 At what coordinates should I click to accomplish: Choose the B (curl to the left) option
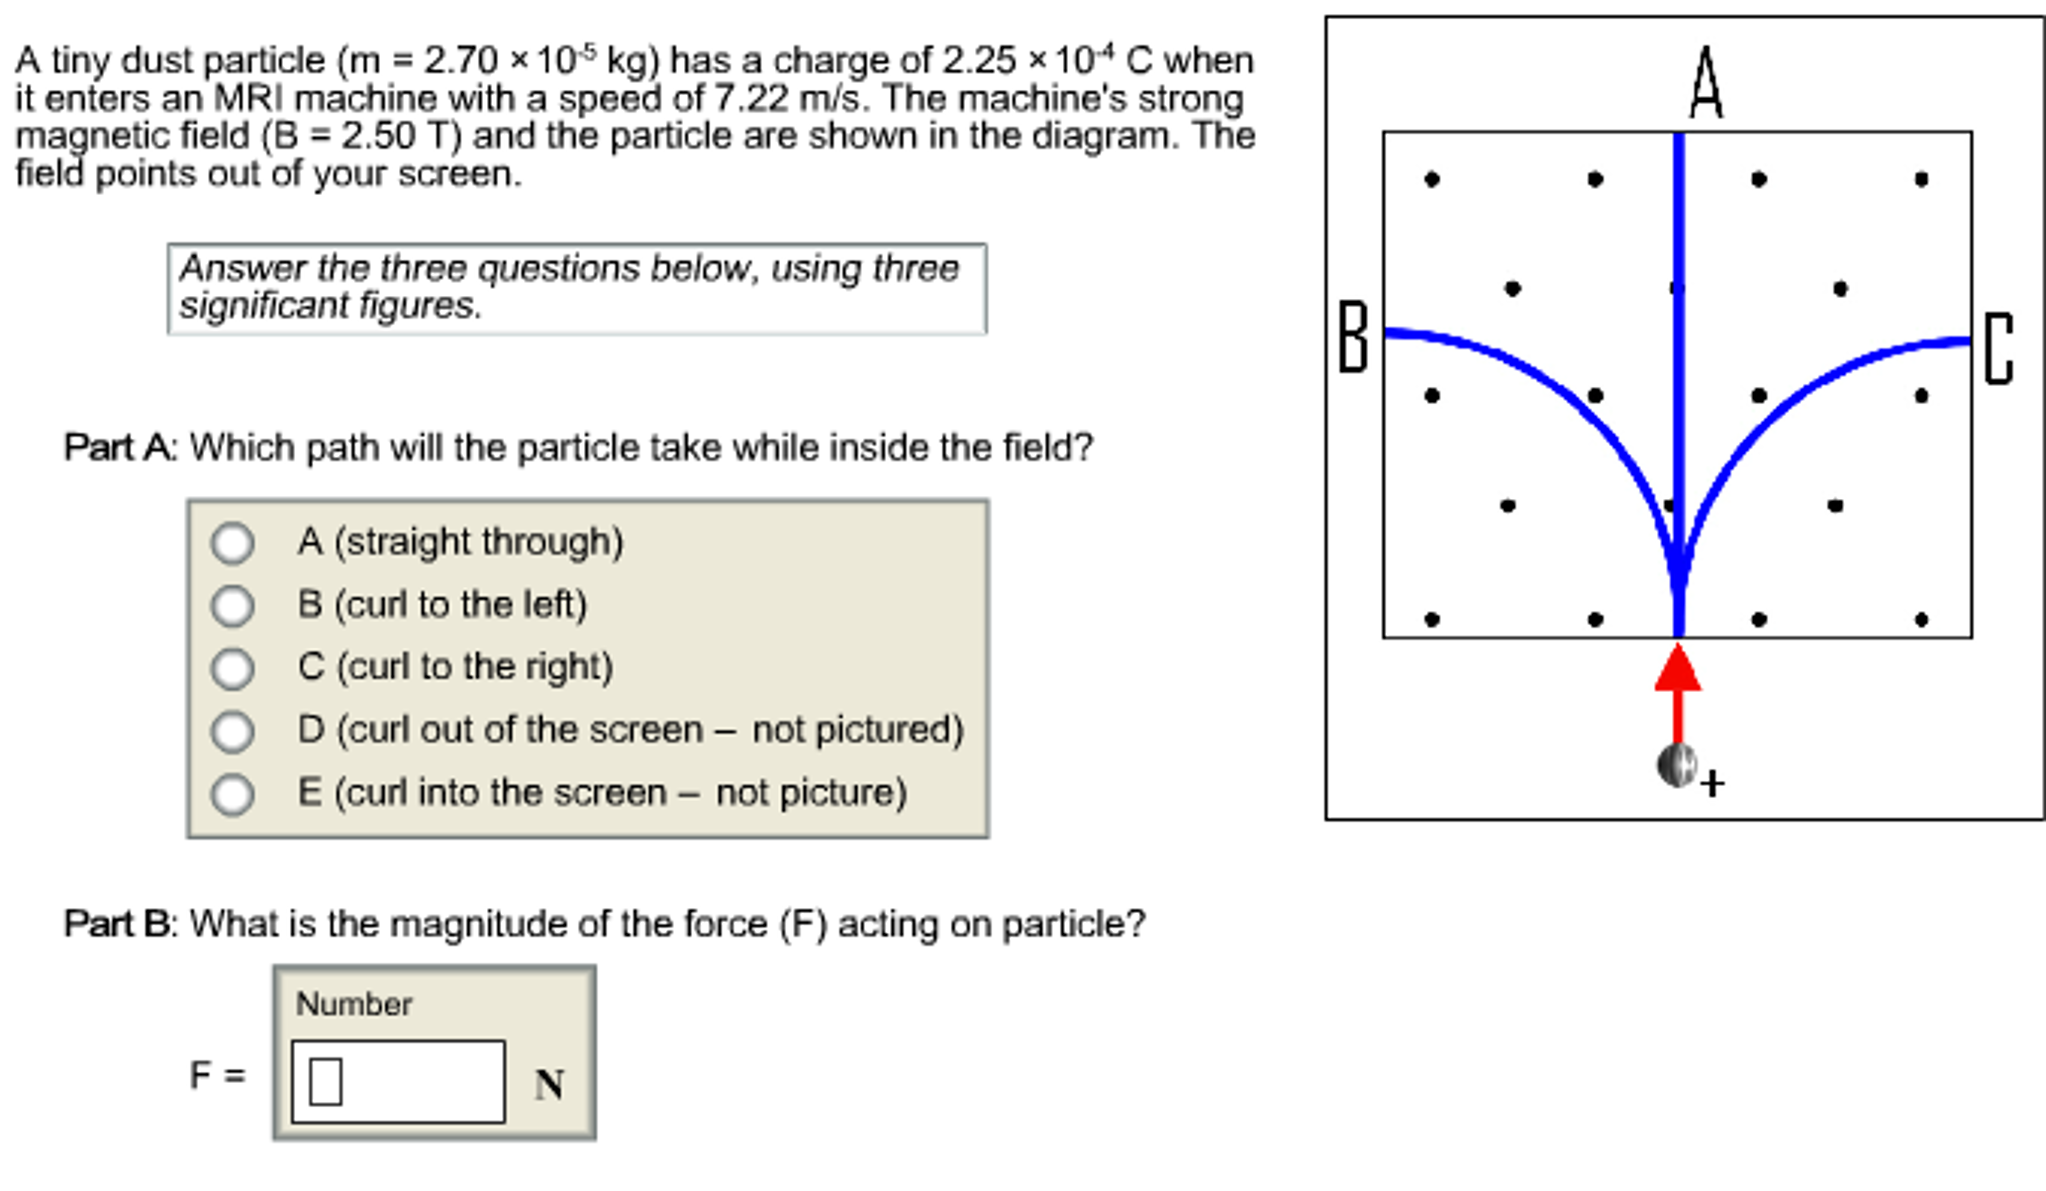click(x=232, y=606)
